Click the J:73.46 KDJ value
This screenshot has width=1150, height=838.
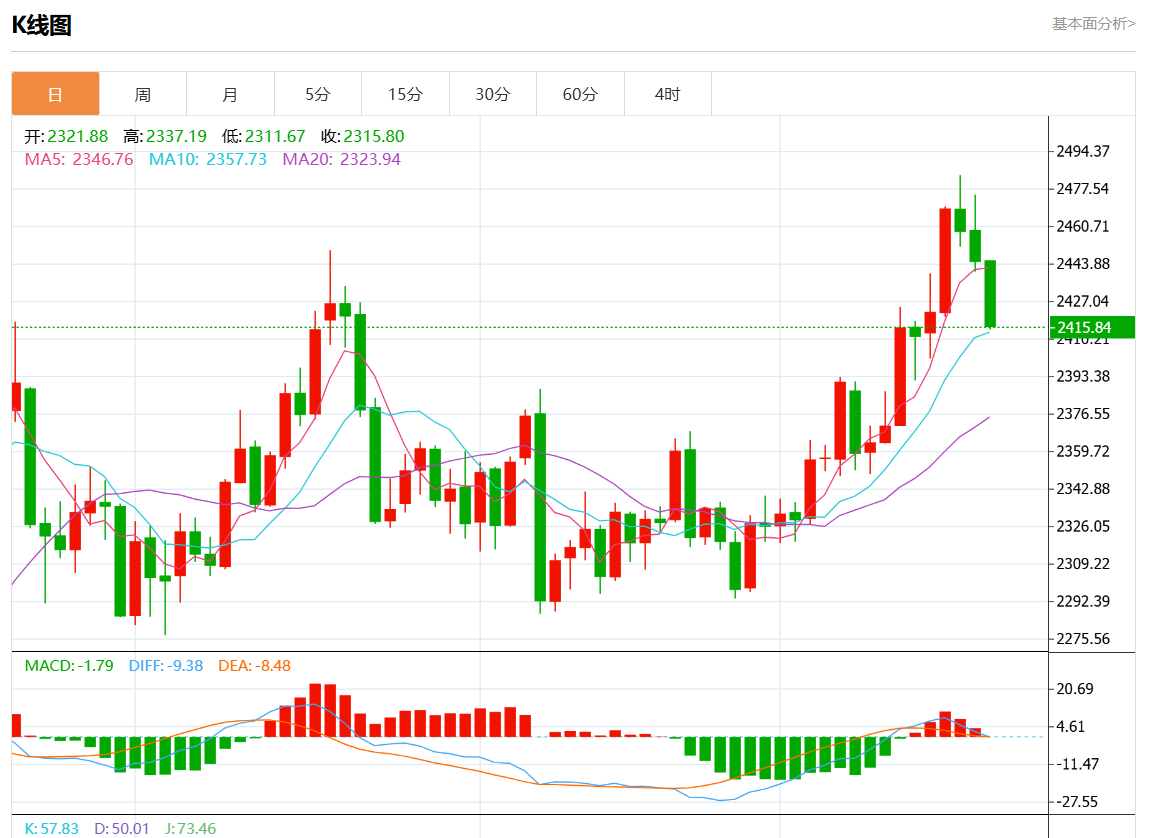(191, 828)
